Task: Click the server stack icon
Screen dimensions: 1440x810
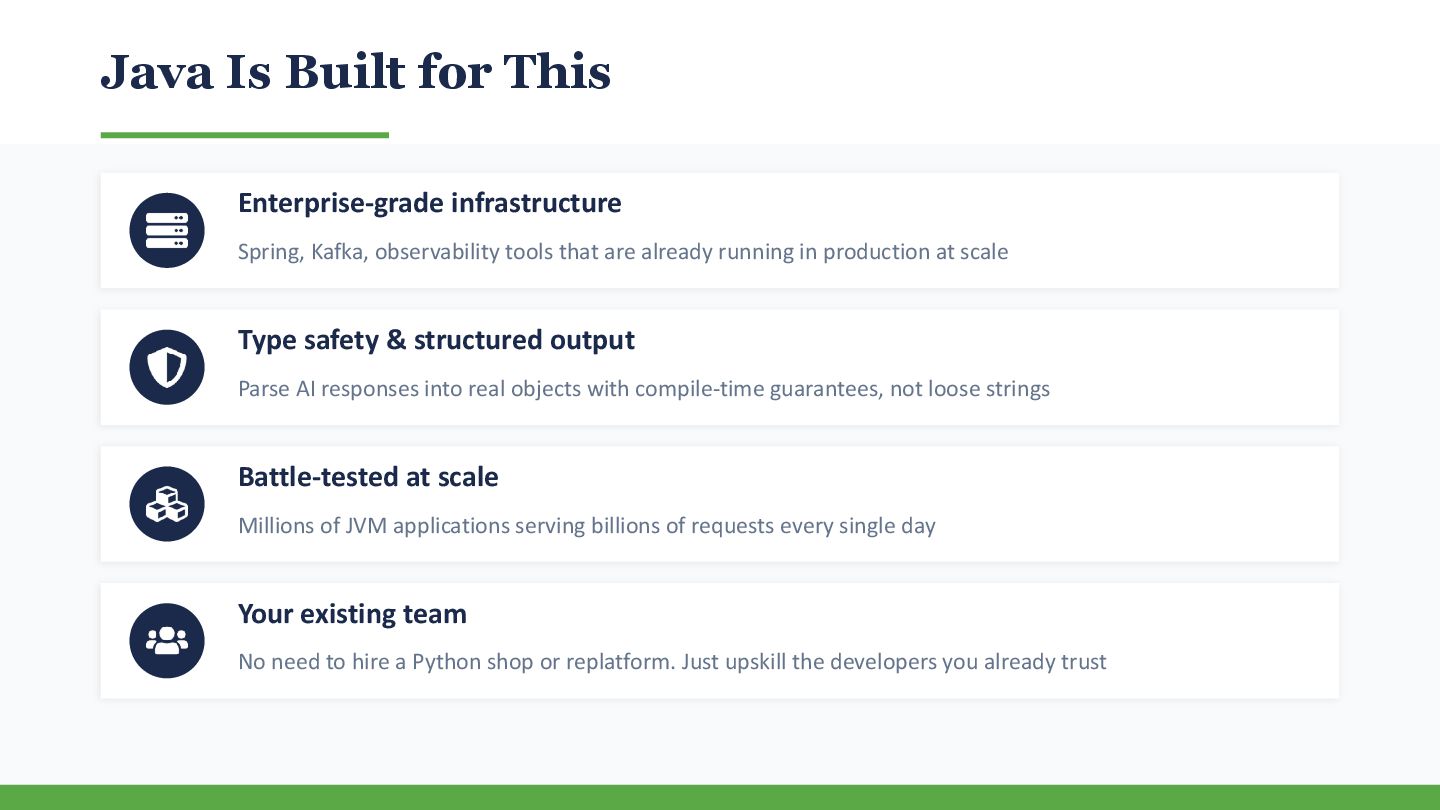Action: coord(167,230)
